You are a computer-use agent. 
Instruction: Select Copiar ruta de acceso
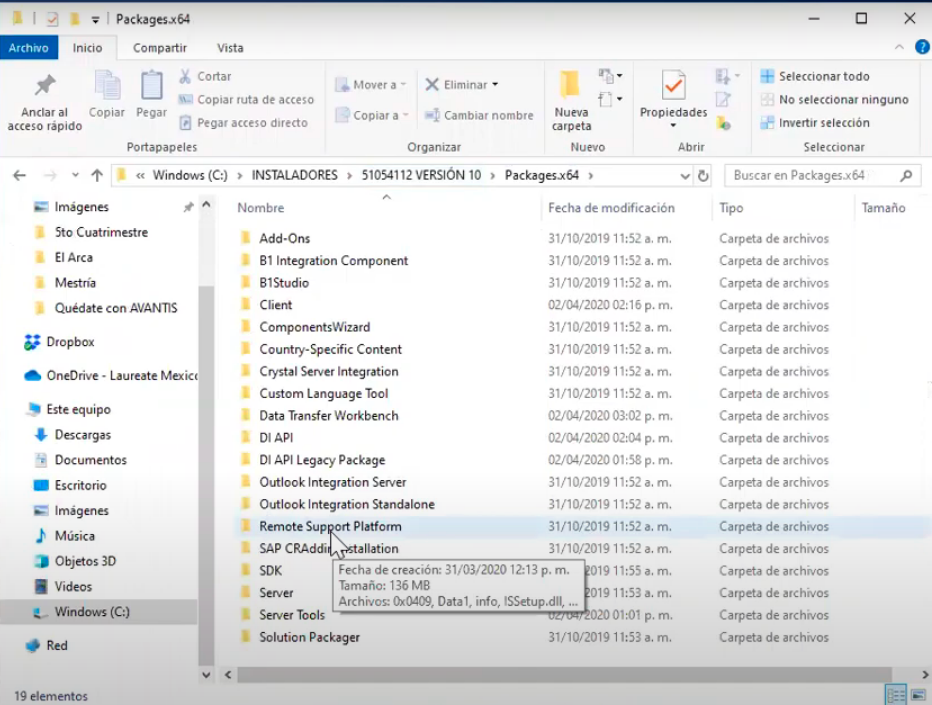247,99
